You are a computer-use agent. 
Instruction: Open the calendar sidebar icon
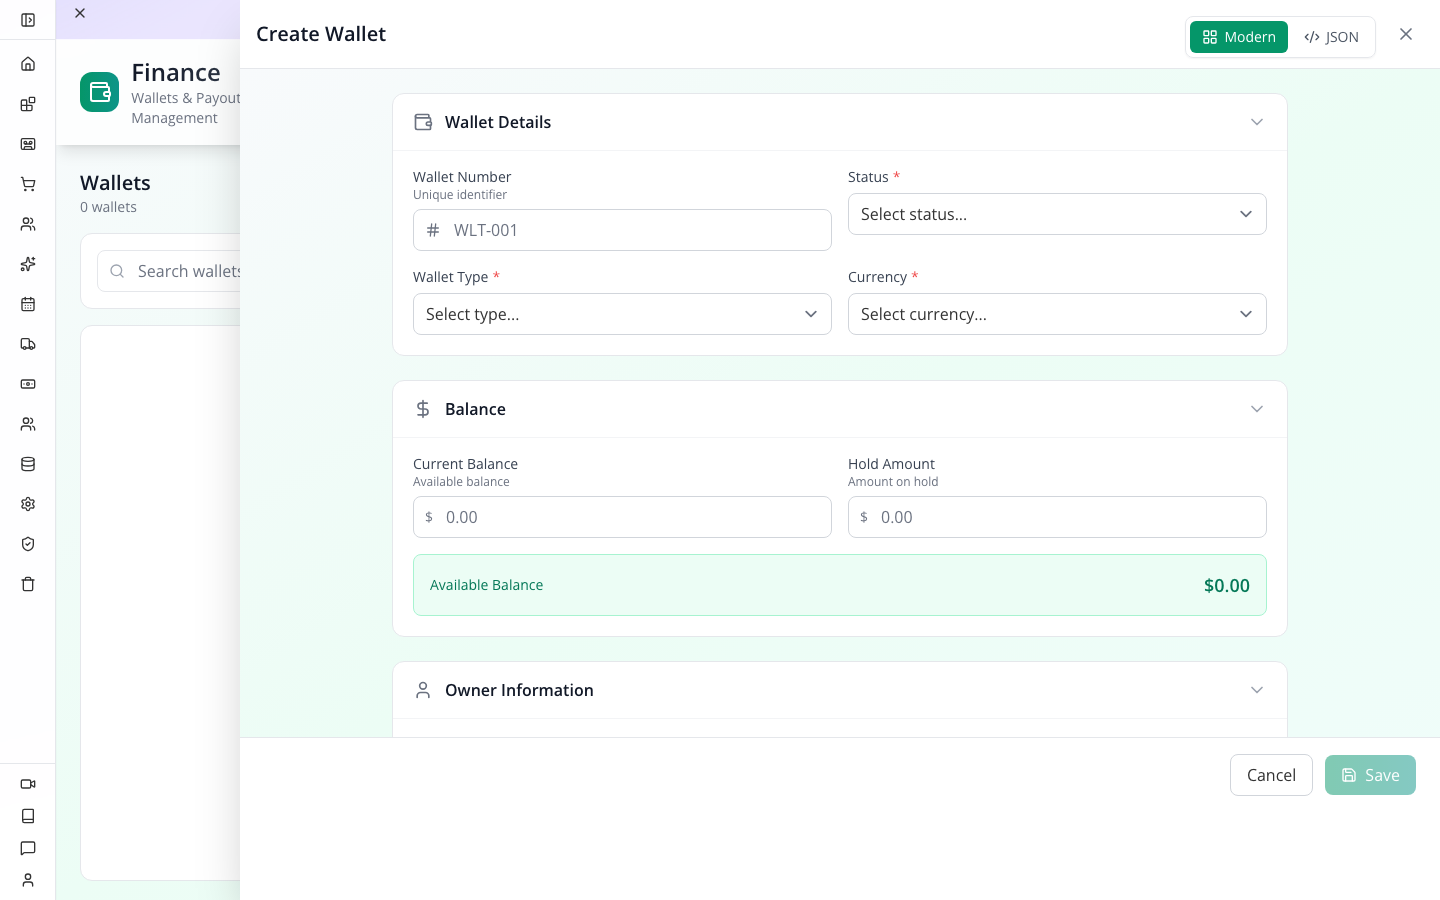click(28, 304)
